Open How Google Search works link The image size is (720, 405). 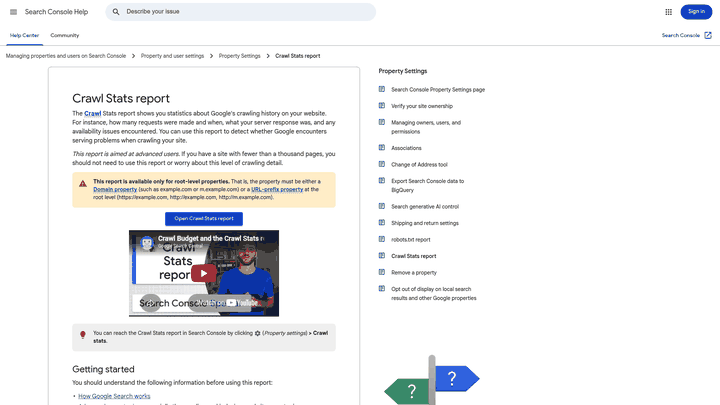pyautogui.click(x=114, y=396)
